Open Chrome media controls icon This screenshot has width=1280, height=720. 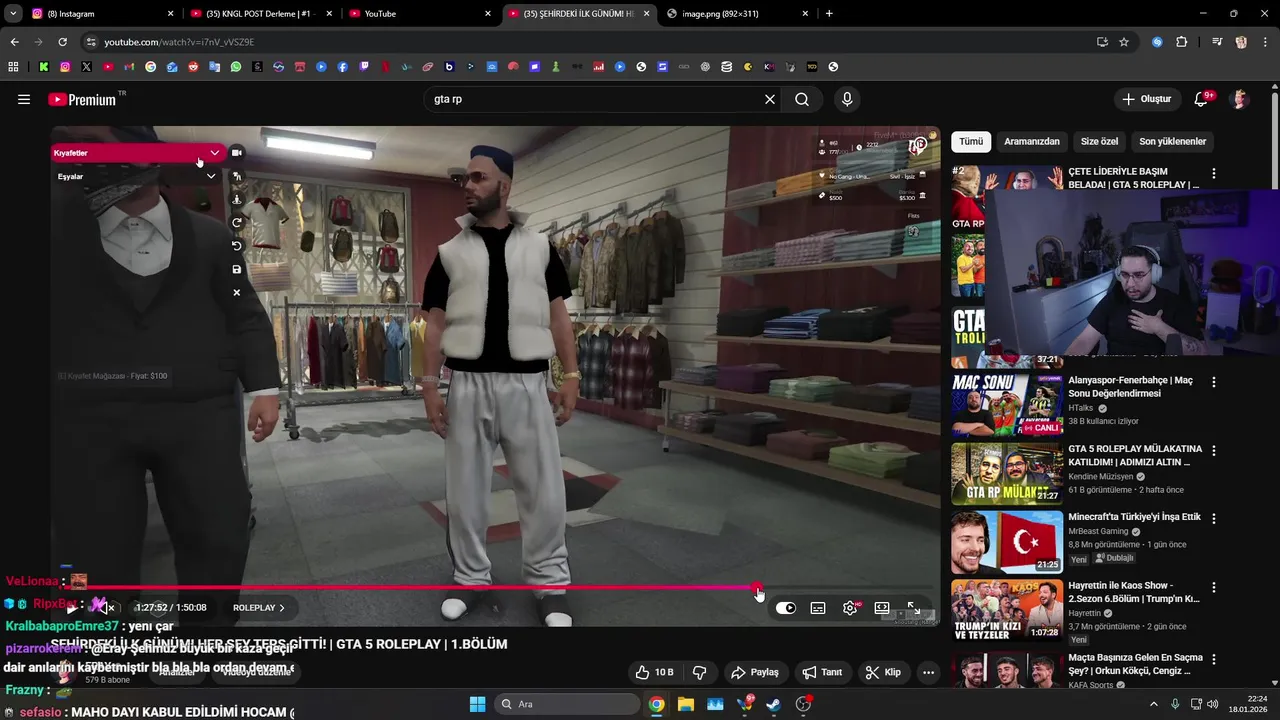tap(1217, 42)
